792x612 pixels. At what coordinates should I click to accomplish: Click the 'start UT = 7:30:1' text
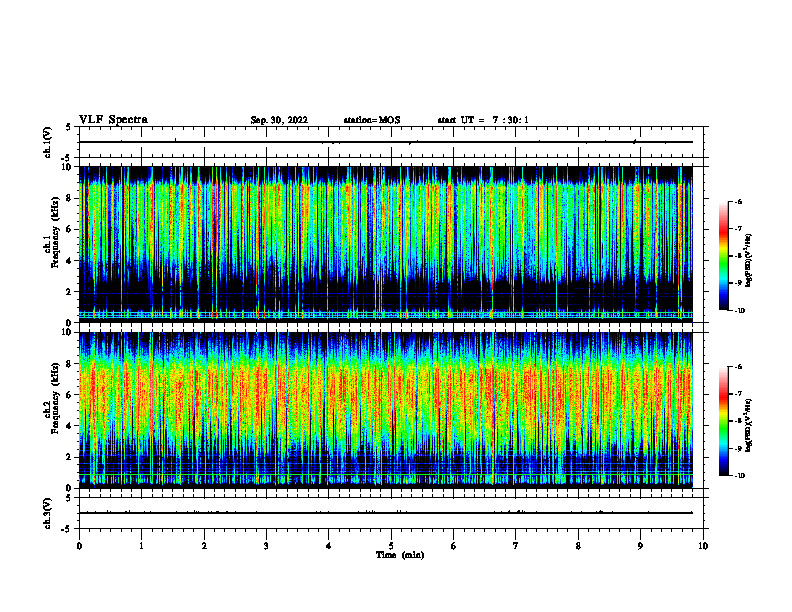[483, 120]
